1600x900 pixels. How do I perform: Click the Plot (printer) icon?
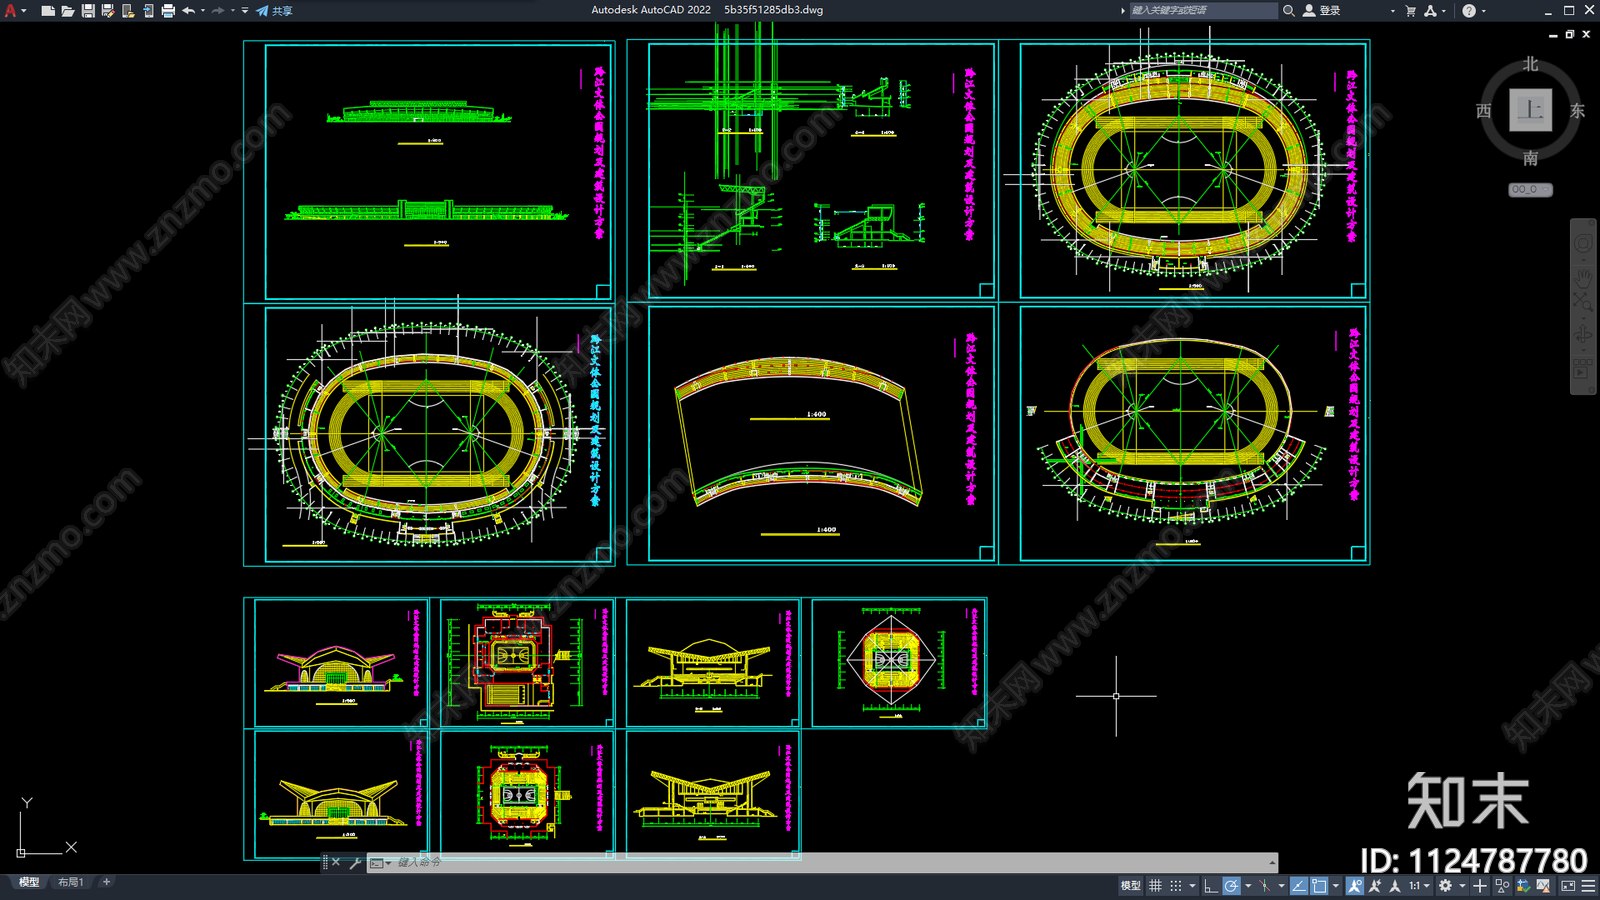pos(168,11)
